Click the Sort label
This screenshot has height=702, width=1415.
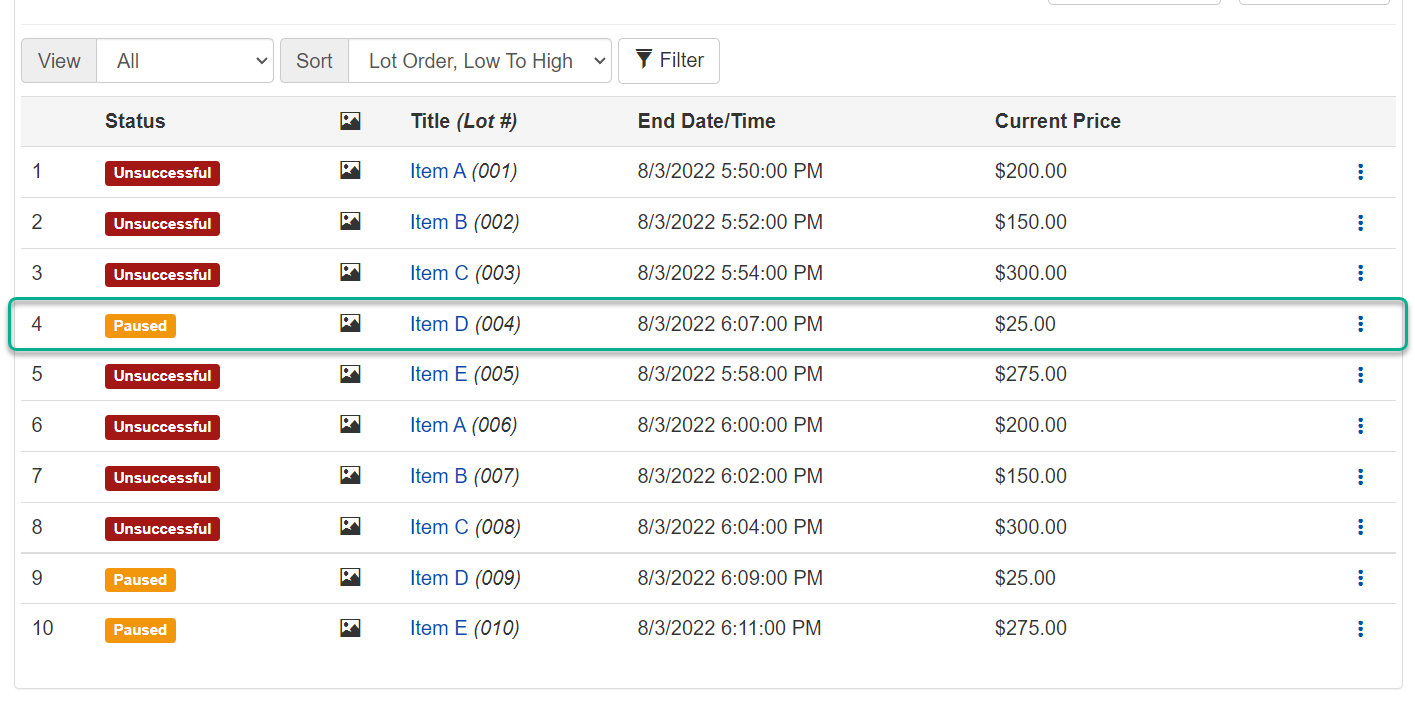pyautogui.click(x=314, y=61)
